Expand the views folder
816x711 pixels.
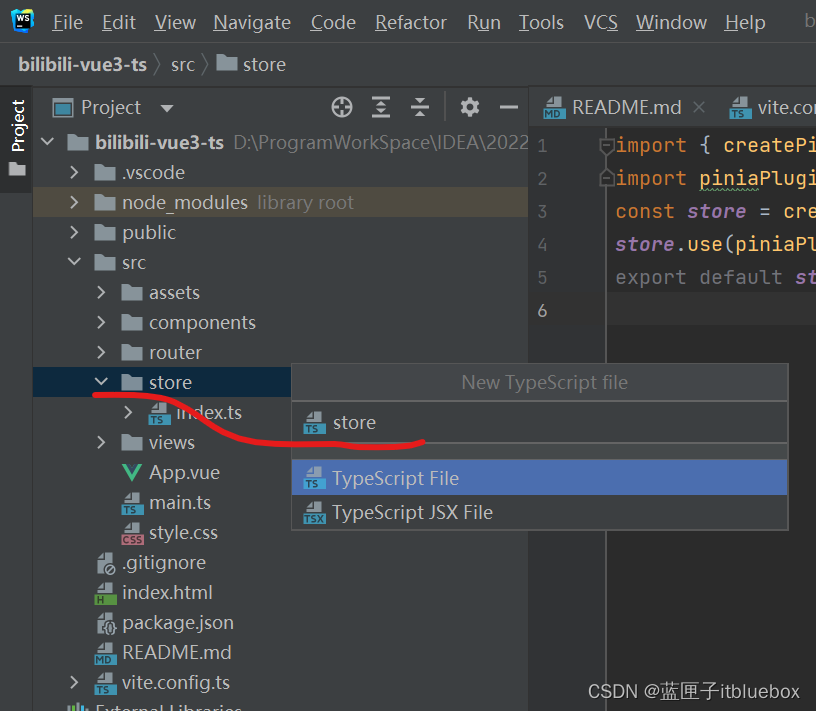pyautogui.click(x=101, y=443)
